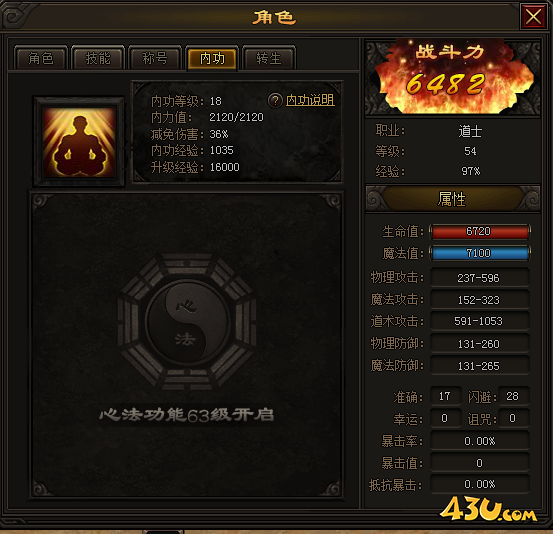Click the flaming 战斗力 6482 banner

click(x=453, y=77)
